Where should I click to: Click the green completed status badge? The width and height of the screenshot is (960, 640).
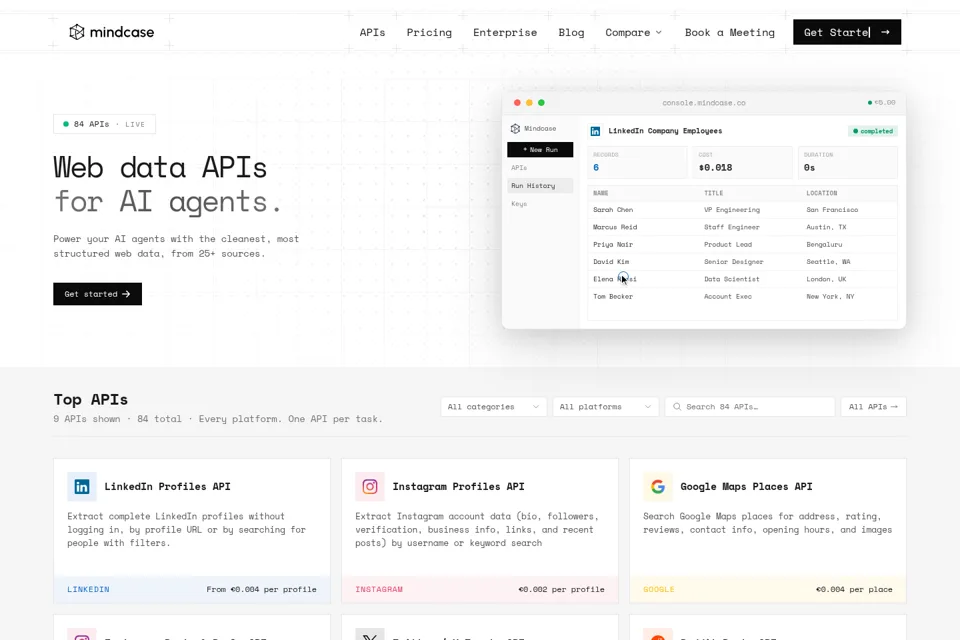(x=873, y=131)
